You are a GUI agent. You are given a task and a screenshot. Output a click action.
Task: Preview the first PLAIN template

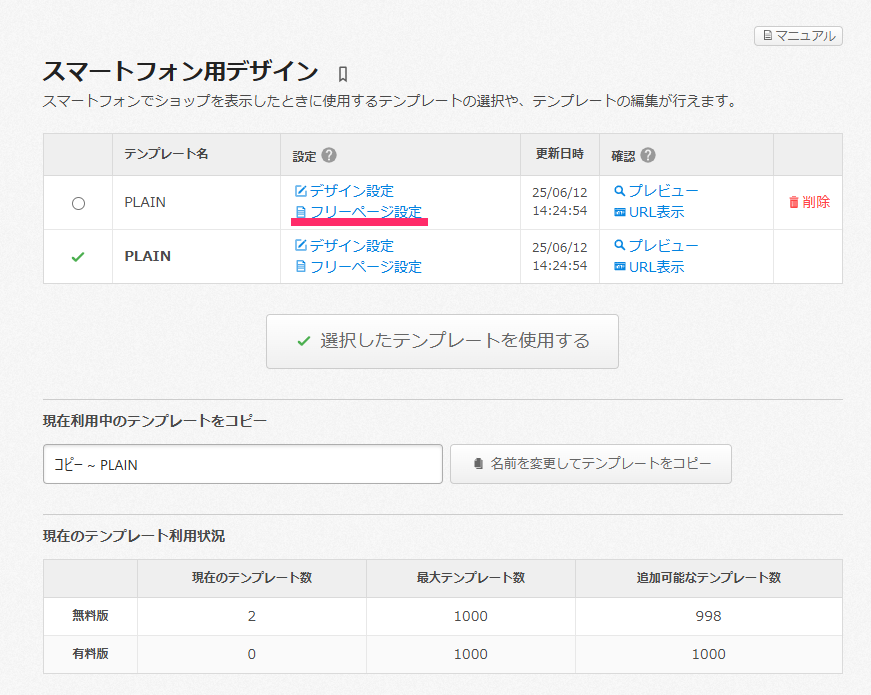pyautogui.click(x=663, y=191)
